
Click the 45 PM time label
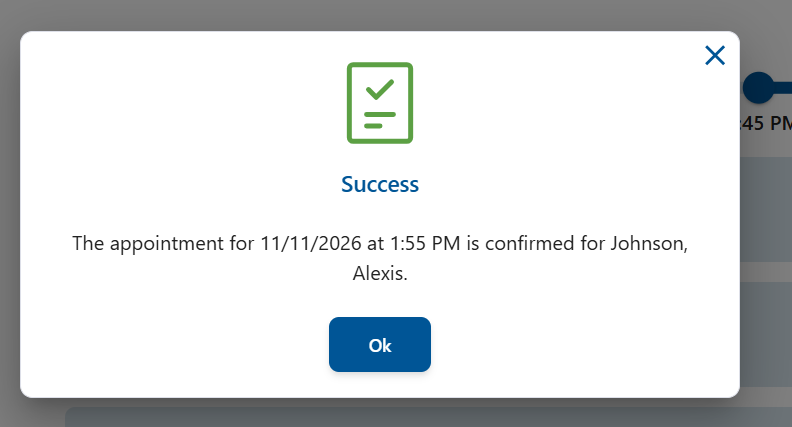(765, 124)
